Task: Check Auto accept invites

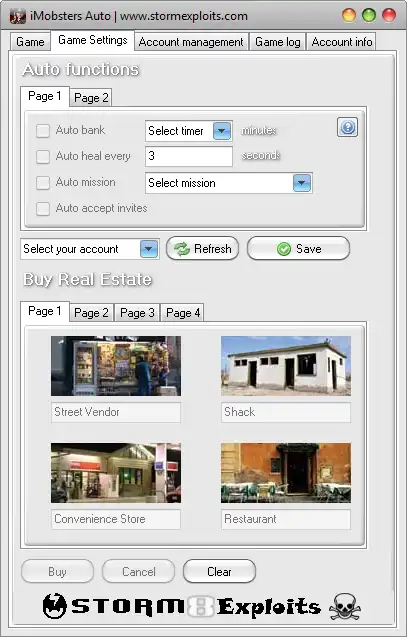Action: (x=43, y=208)
